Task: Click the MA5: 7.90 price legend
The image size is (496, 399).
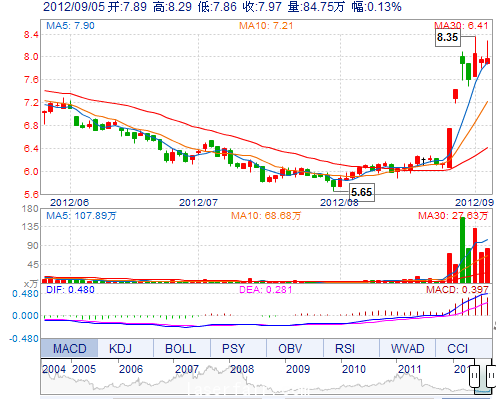Action: 70,26
